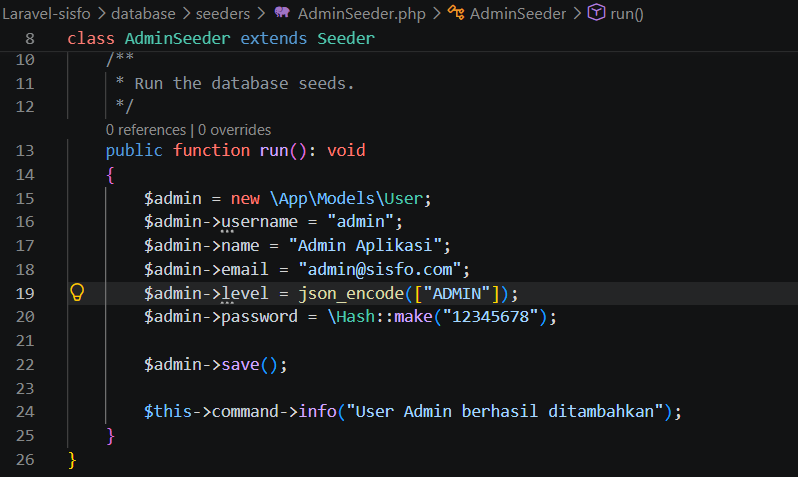Expand chevron after seeders breadcrumb
Viewport: 798px width, 477px height.
click(262, 14)
